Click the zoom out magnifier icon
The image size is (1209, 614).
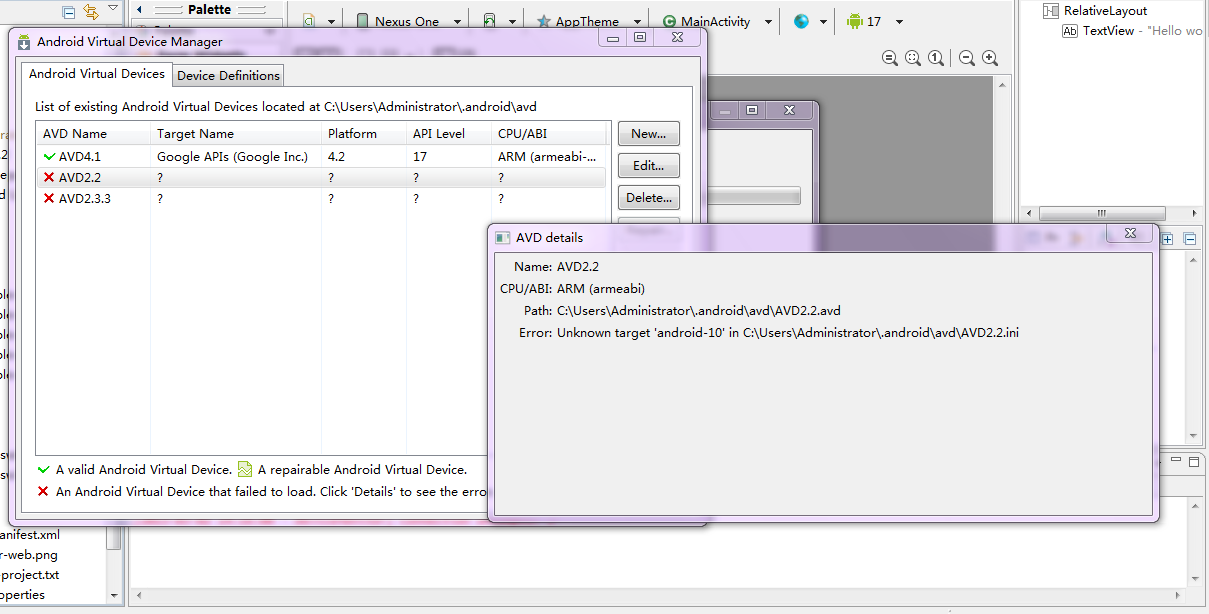(967, 58)
